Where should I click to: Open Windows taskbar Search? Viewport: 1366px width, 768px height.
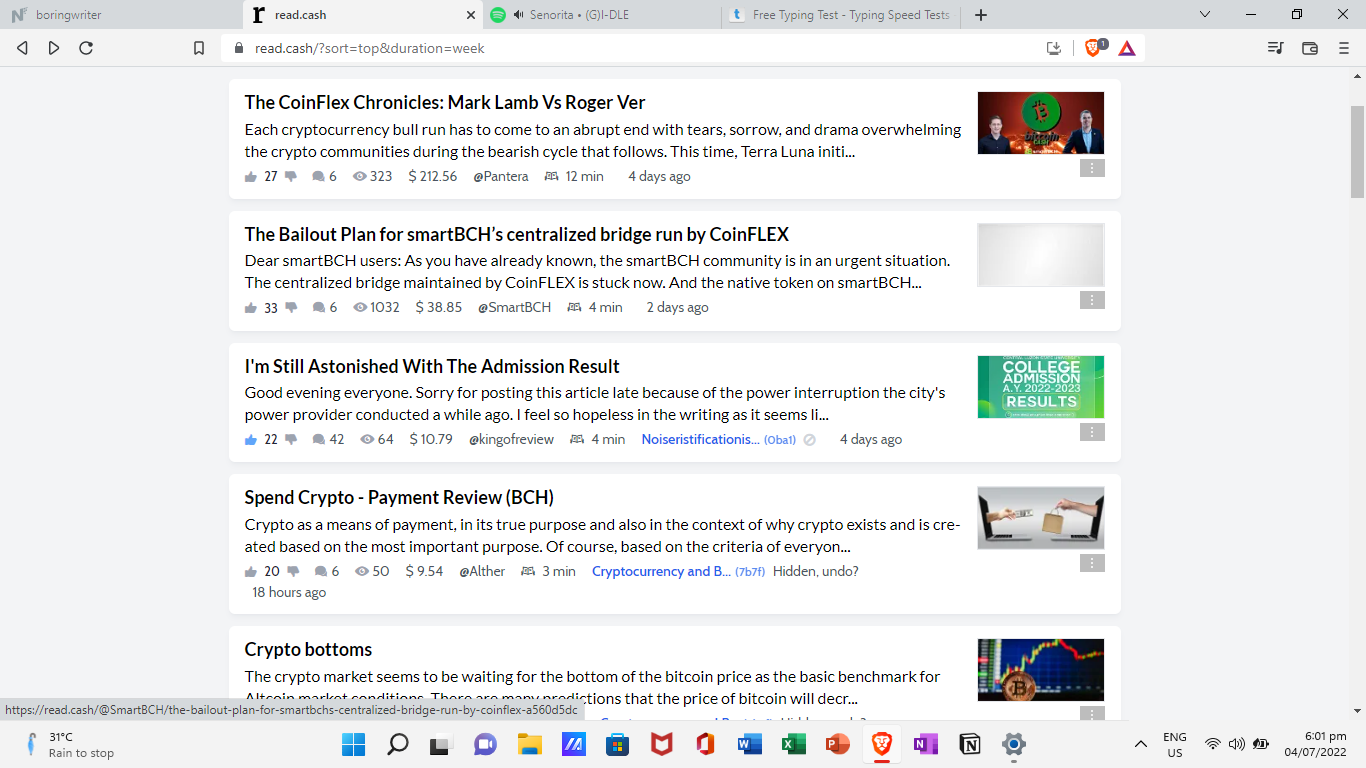coord(397,745)
